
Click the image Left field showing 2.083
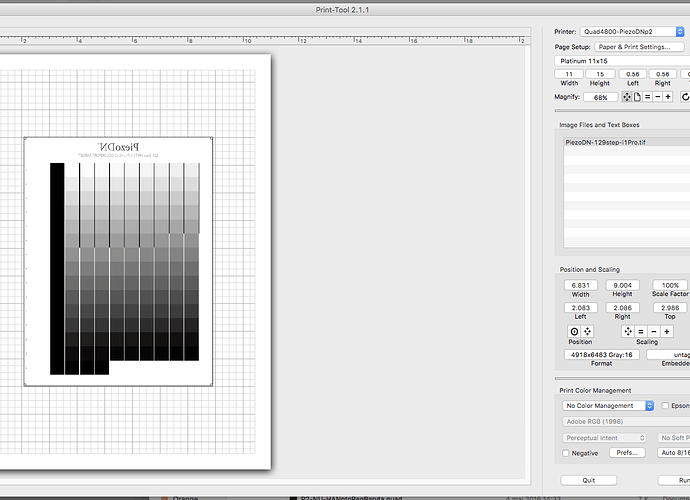[580, 308]
